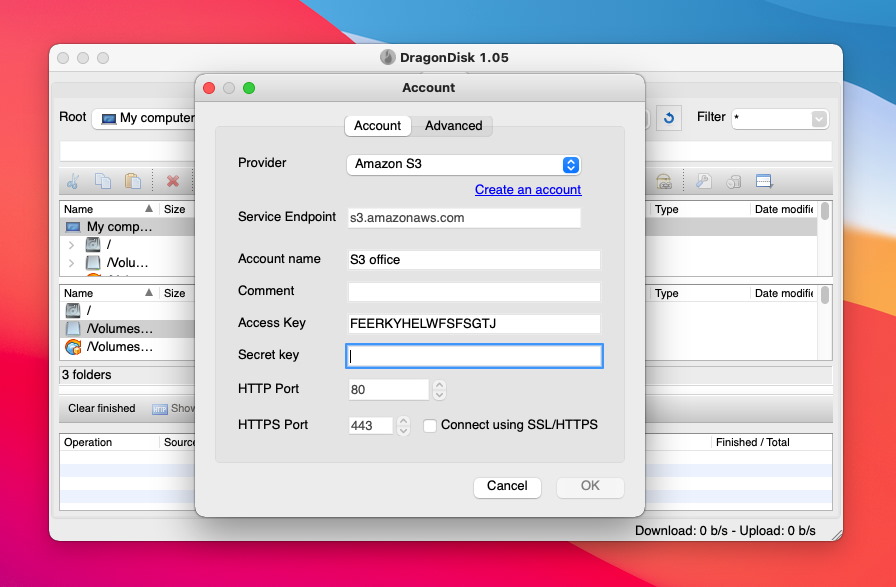Click the wrench properties icon

pyautogui.click(x=703, y=181)
